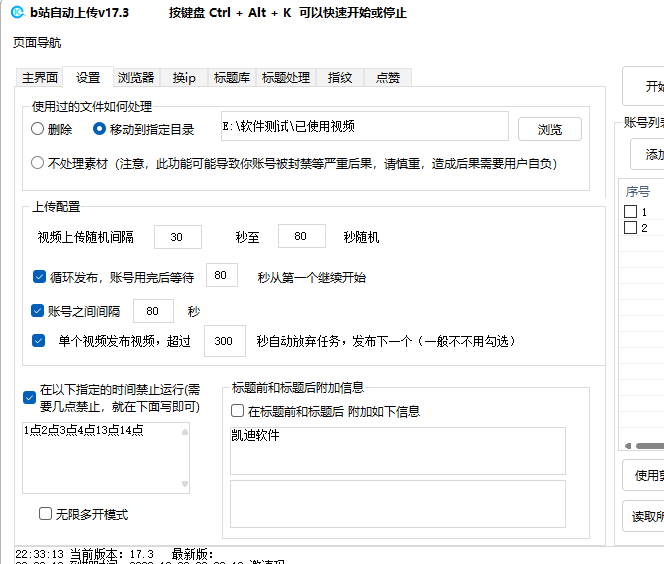Viewport: 664px width, 564px height.
Task: Click the upload interval minimum field showing 30
Action: [x=178, y=237]
